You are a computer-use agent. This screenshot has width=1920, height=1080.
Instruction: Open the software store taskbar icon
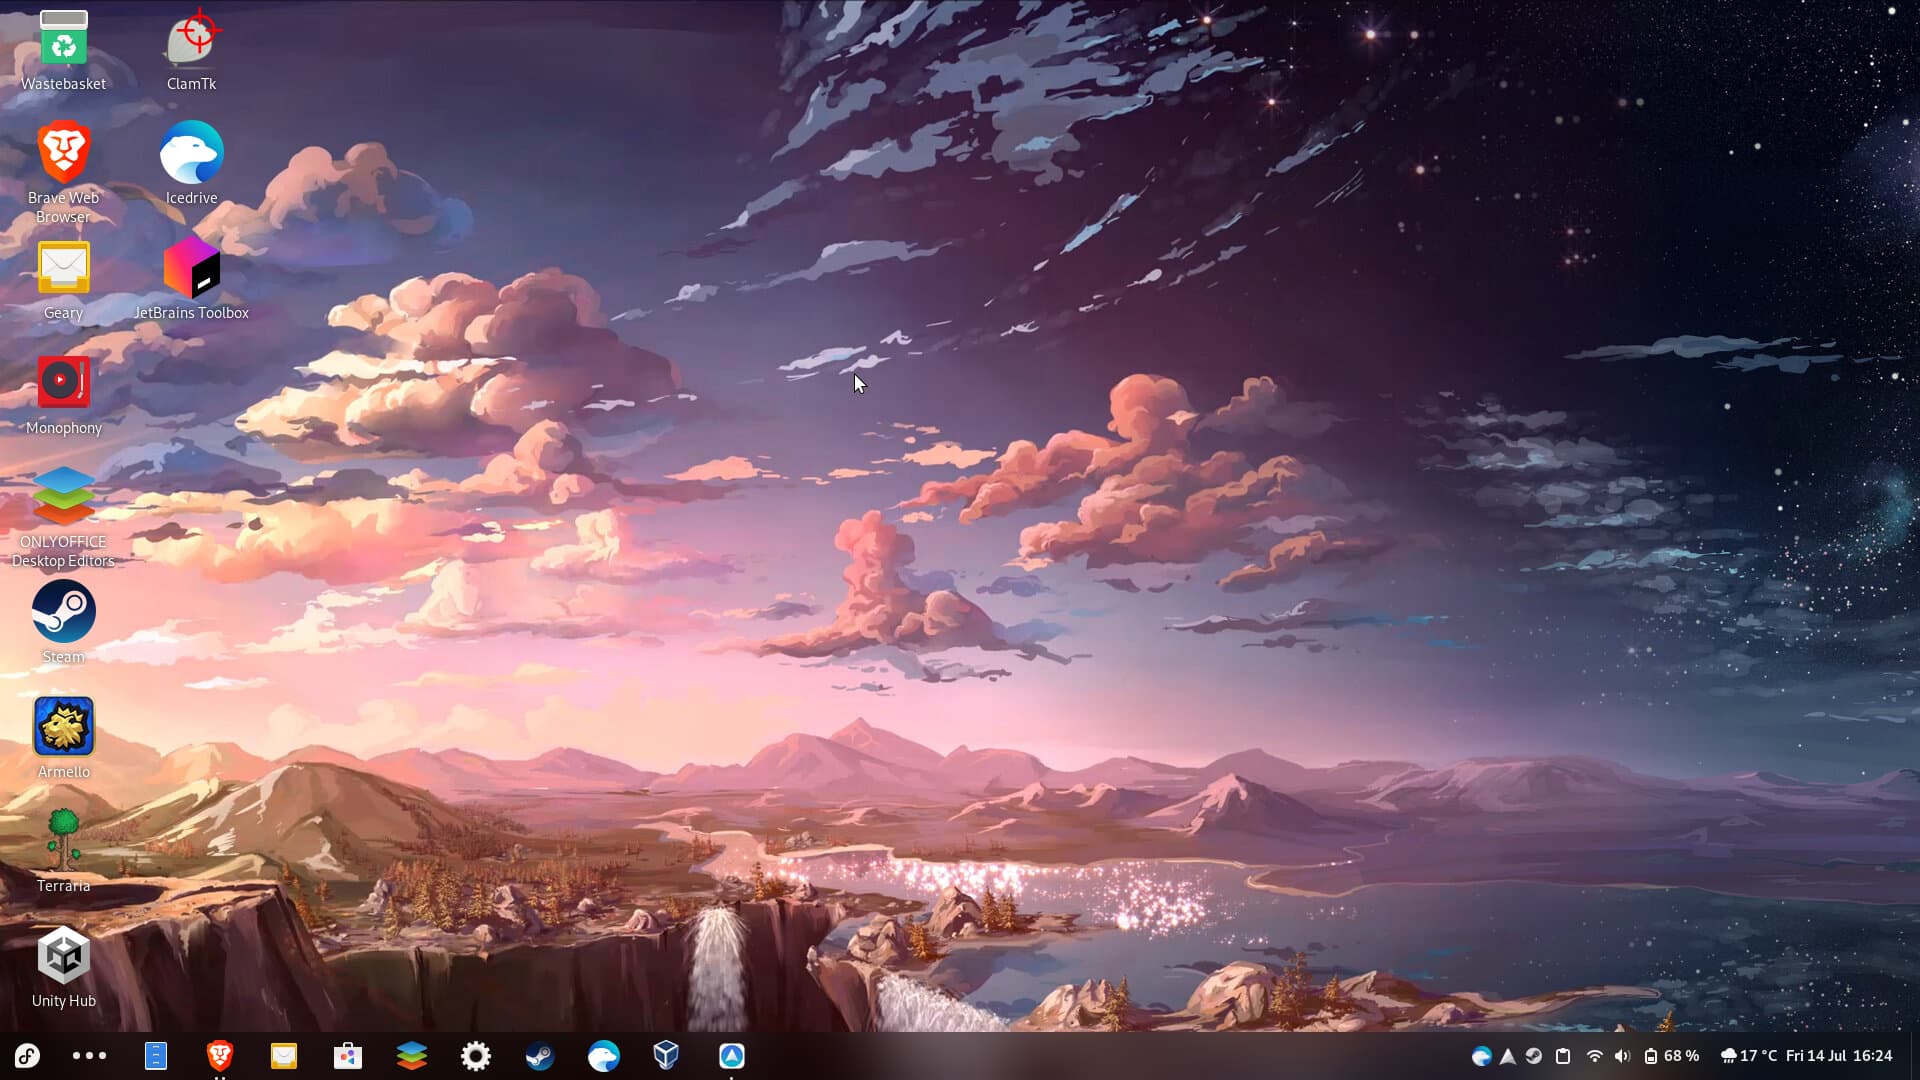[x=348, y=1056]
